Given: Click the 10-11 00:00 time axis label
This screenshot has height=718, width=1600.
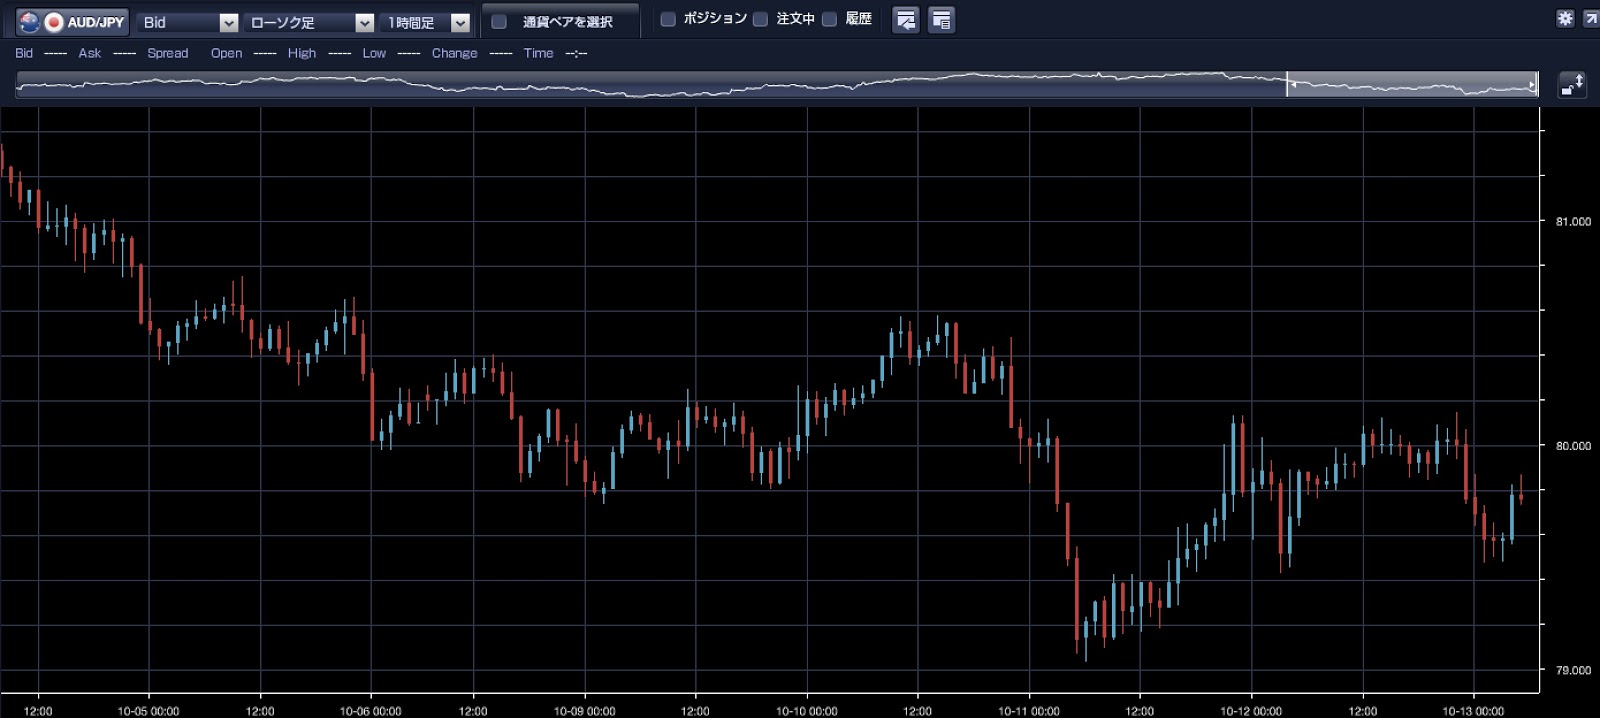Looking at the screenshot, I should [x=1028, y=711].
